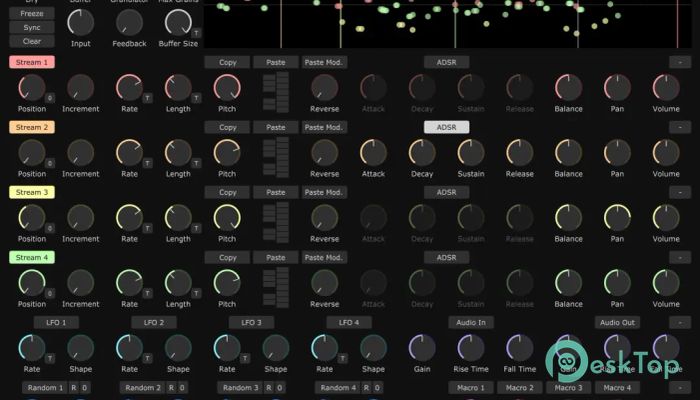Click the T button next to Stream 2 Length
The width and height of the screenshot is (700, 400).
coord(196,163)
